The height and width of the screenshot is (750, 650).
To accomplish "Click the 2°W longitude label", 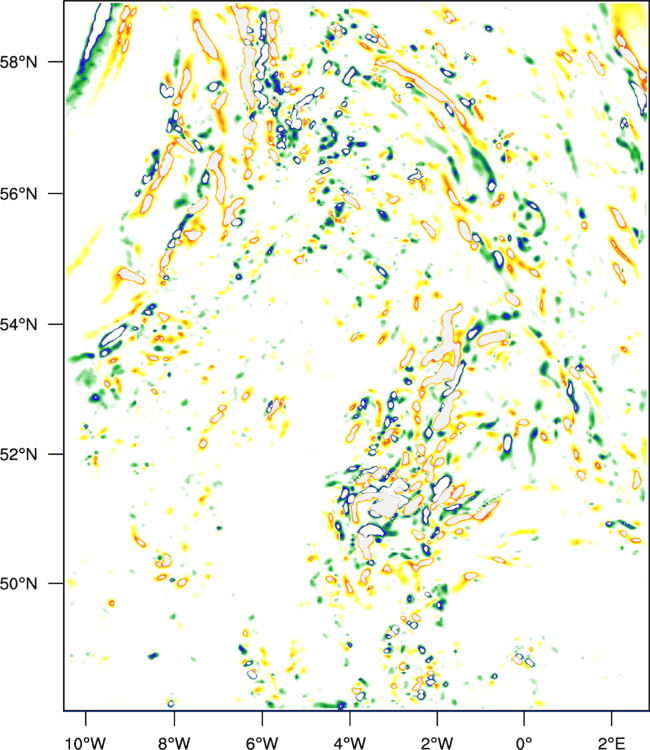I will (437, 742).
